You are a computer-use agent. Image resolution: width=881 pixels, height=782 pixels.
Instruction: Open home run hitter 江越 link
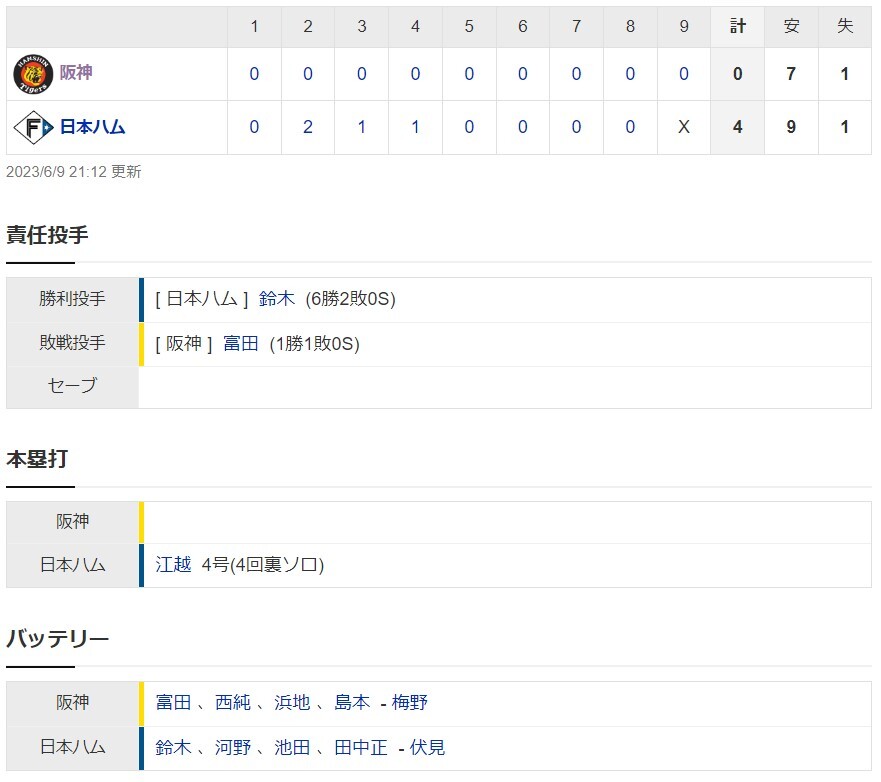point(173,565)
